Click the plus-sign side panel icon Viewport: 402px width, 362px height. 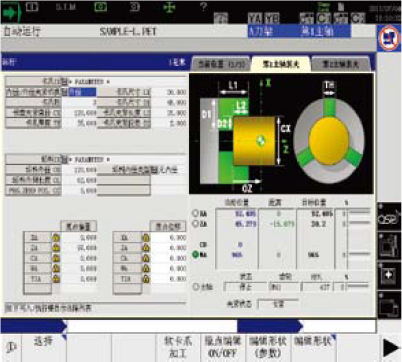tap(389, 275)
